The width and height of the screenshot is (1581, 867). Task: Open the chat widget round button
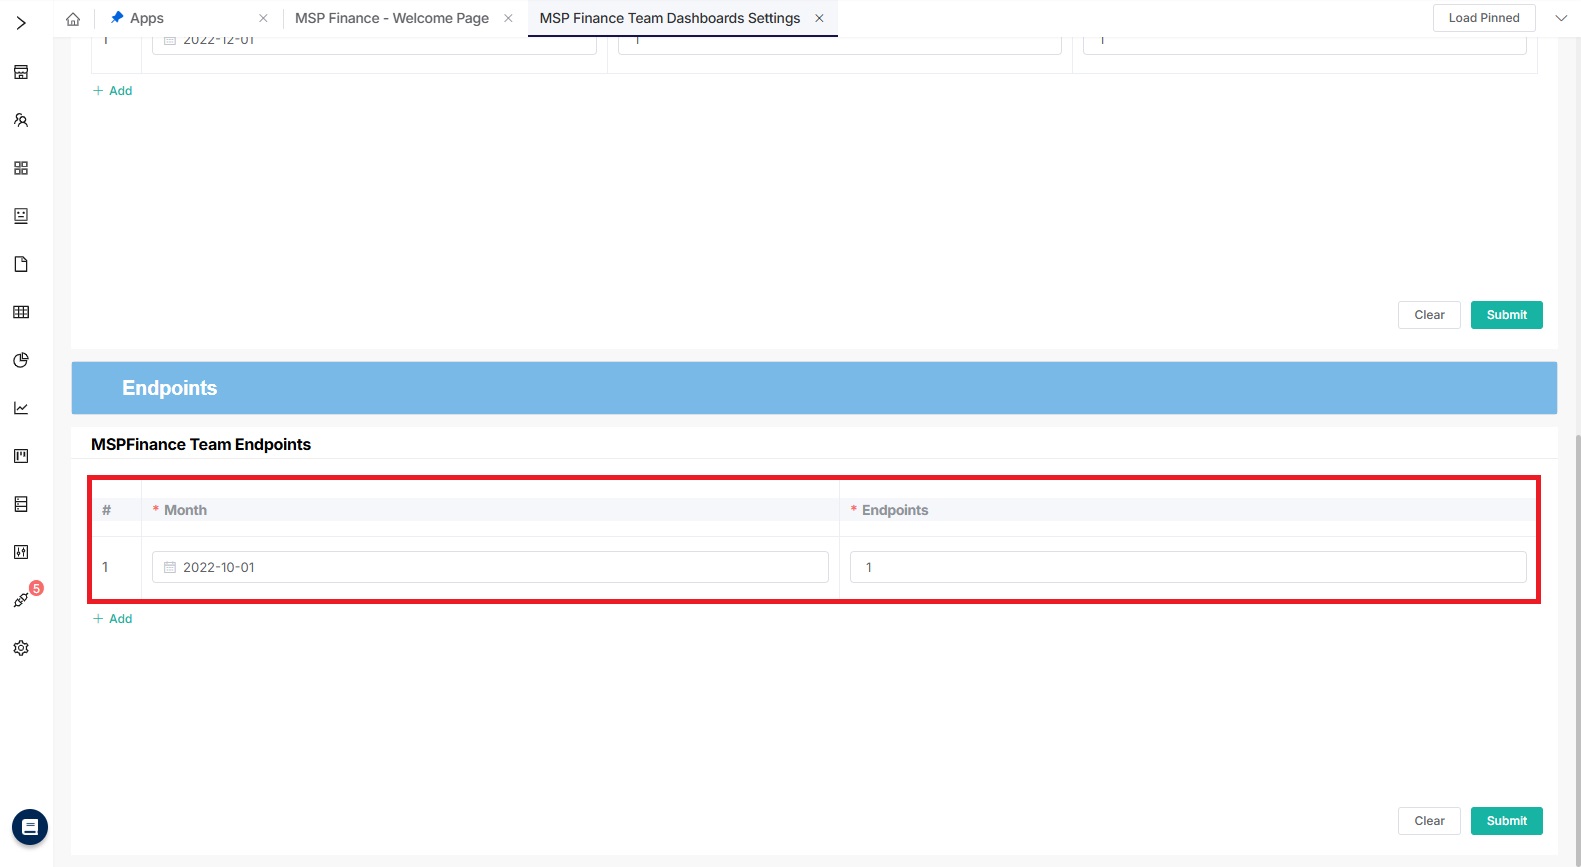point(30,827)
